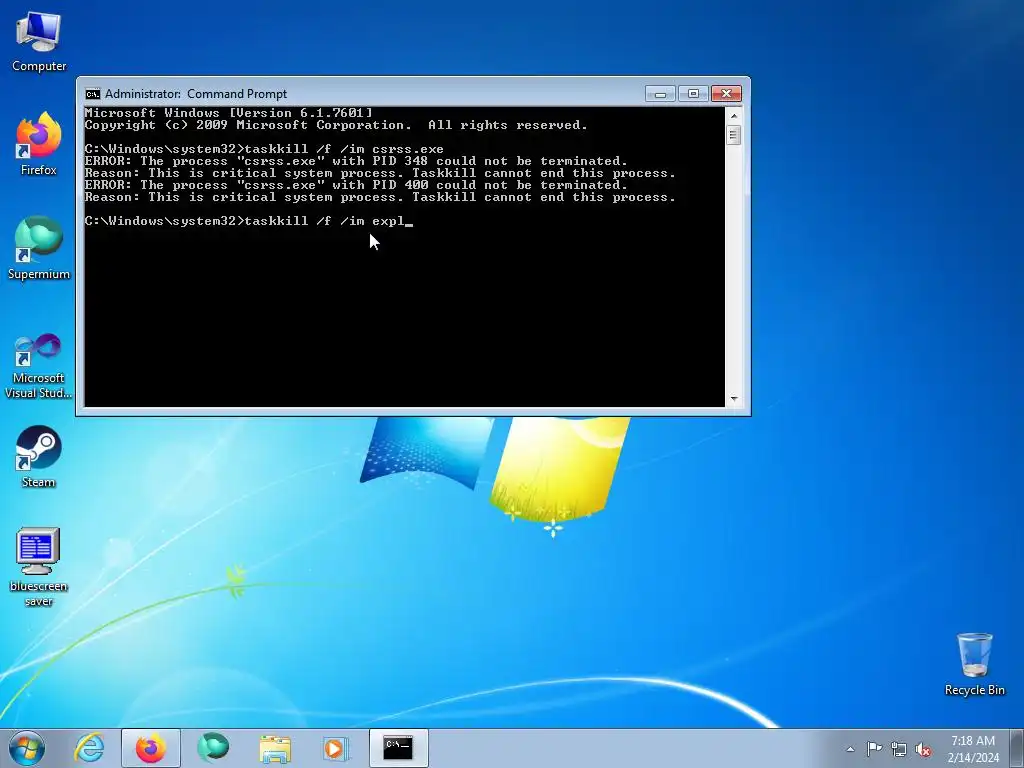Switch to Firefox in the taskbar

point(150,748)
